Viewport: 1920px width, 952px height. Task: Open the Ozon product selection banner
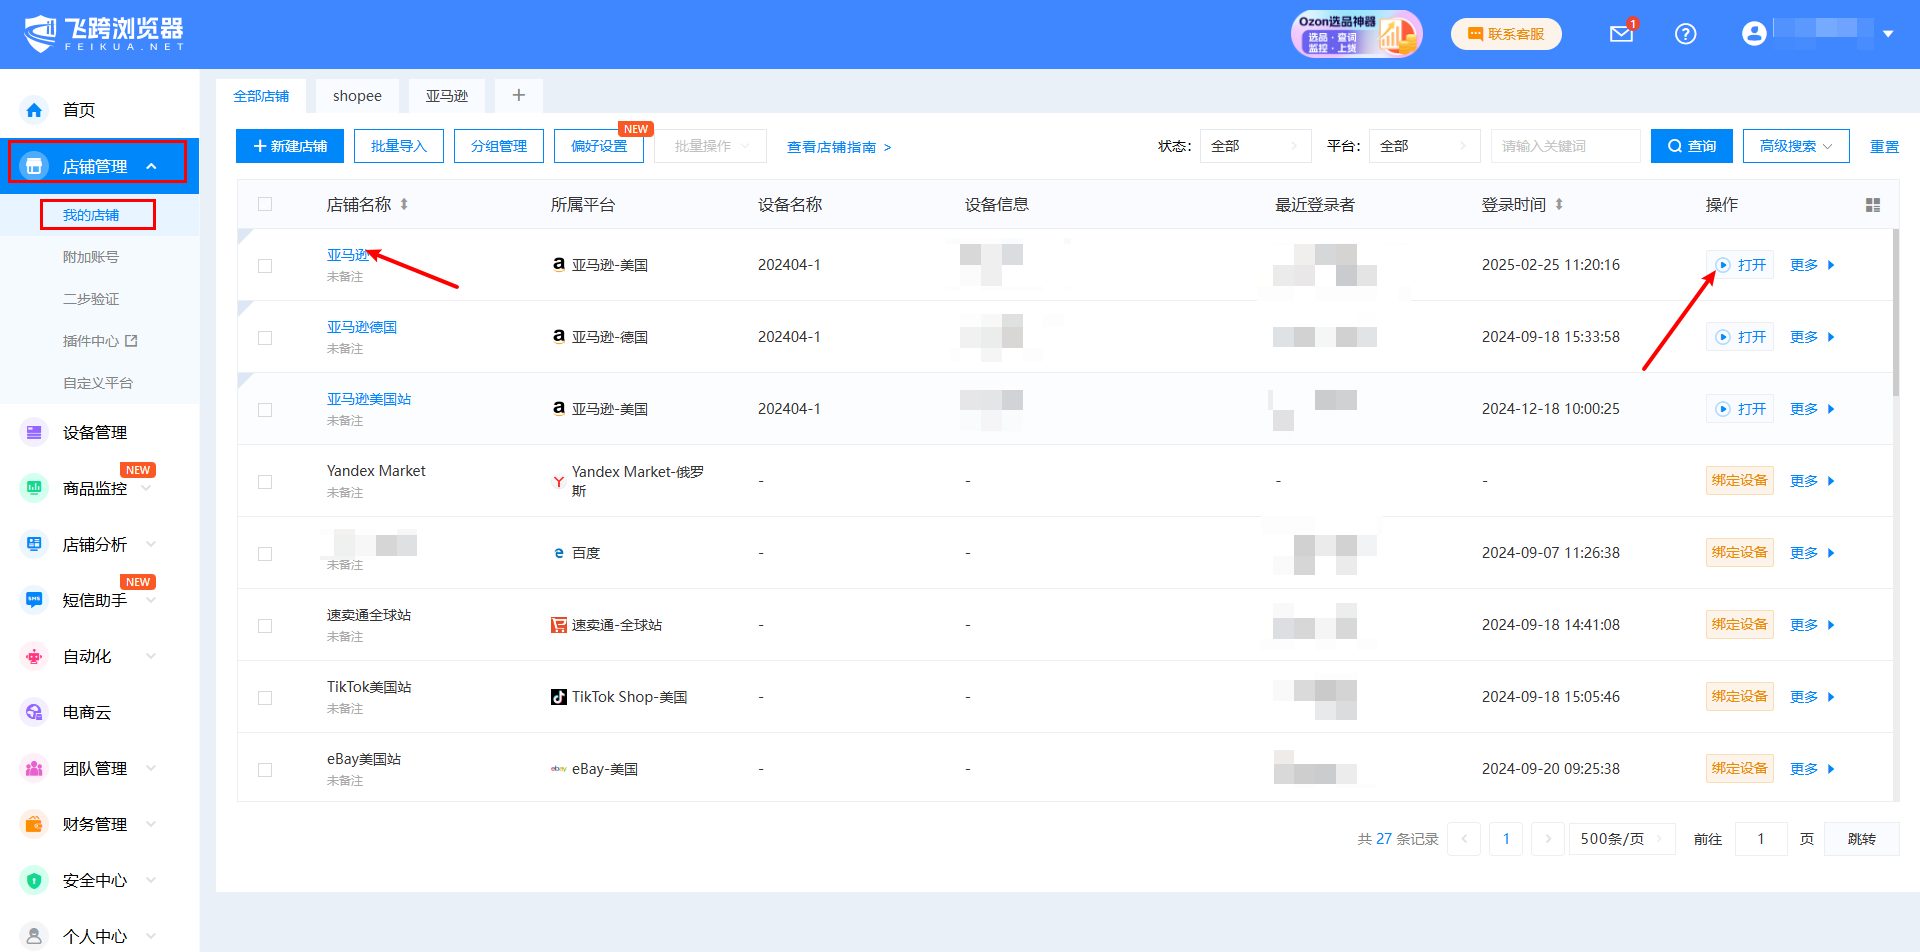click(x=1355, y=34)
